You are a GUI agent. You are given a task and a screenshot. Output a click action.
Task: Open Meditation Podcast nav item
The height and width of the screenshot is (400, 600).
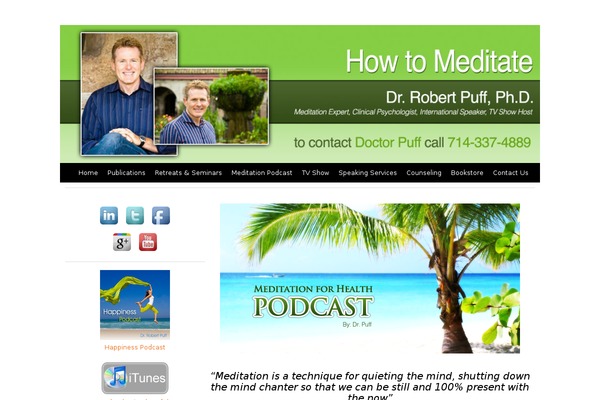262,173
